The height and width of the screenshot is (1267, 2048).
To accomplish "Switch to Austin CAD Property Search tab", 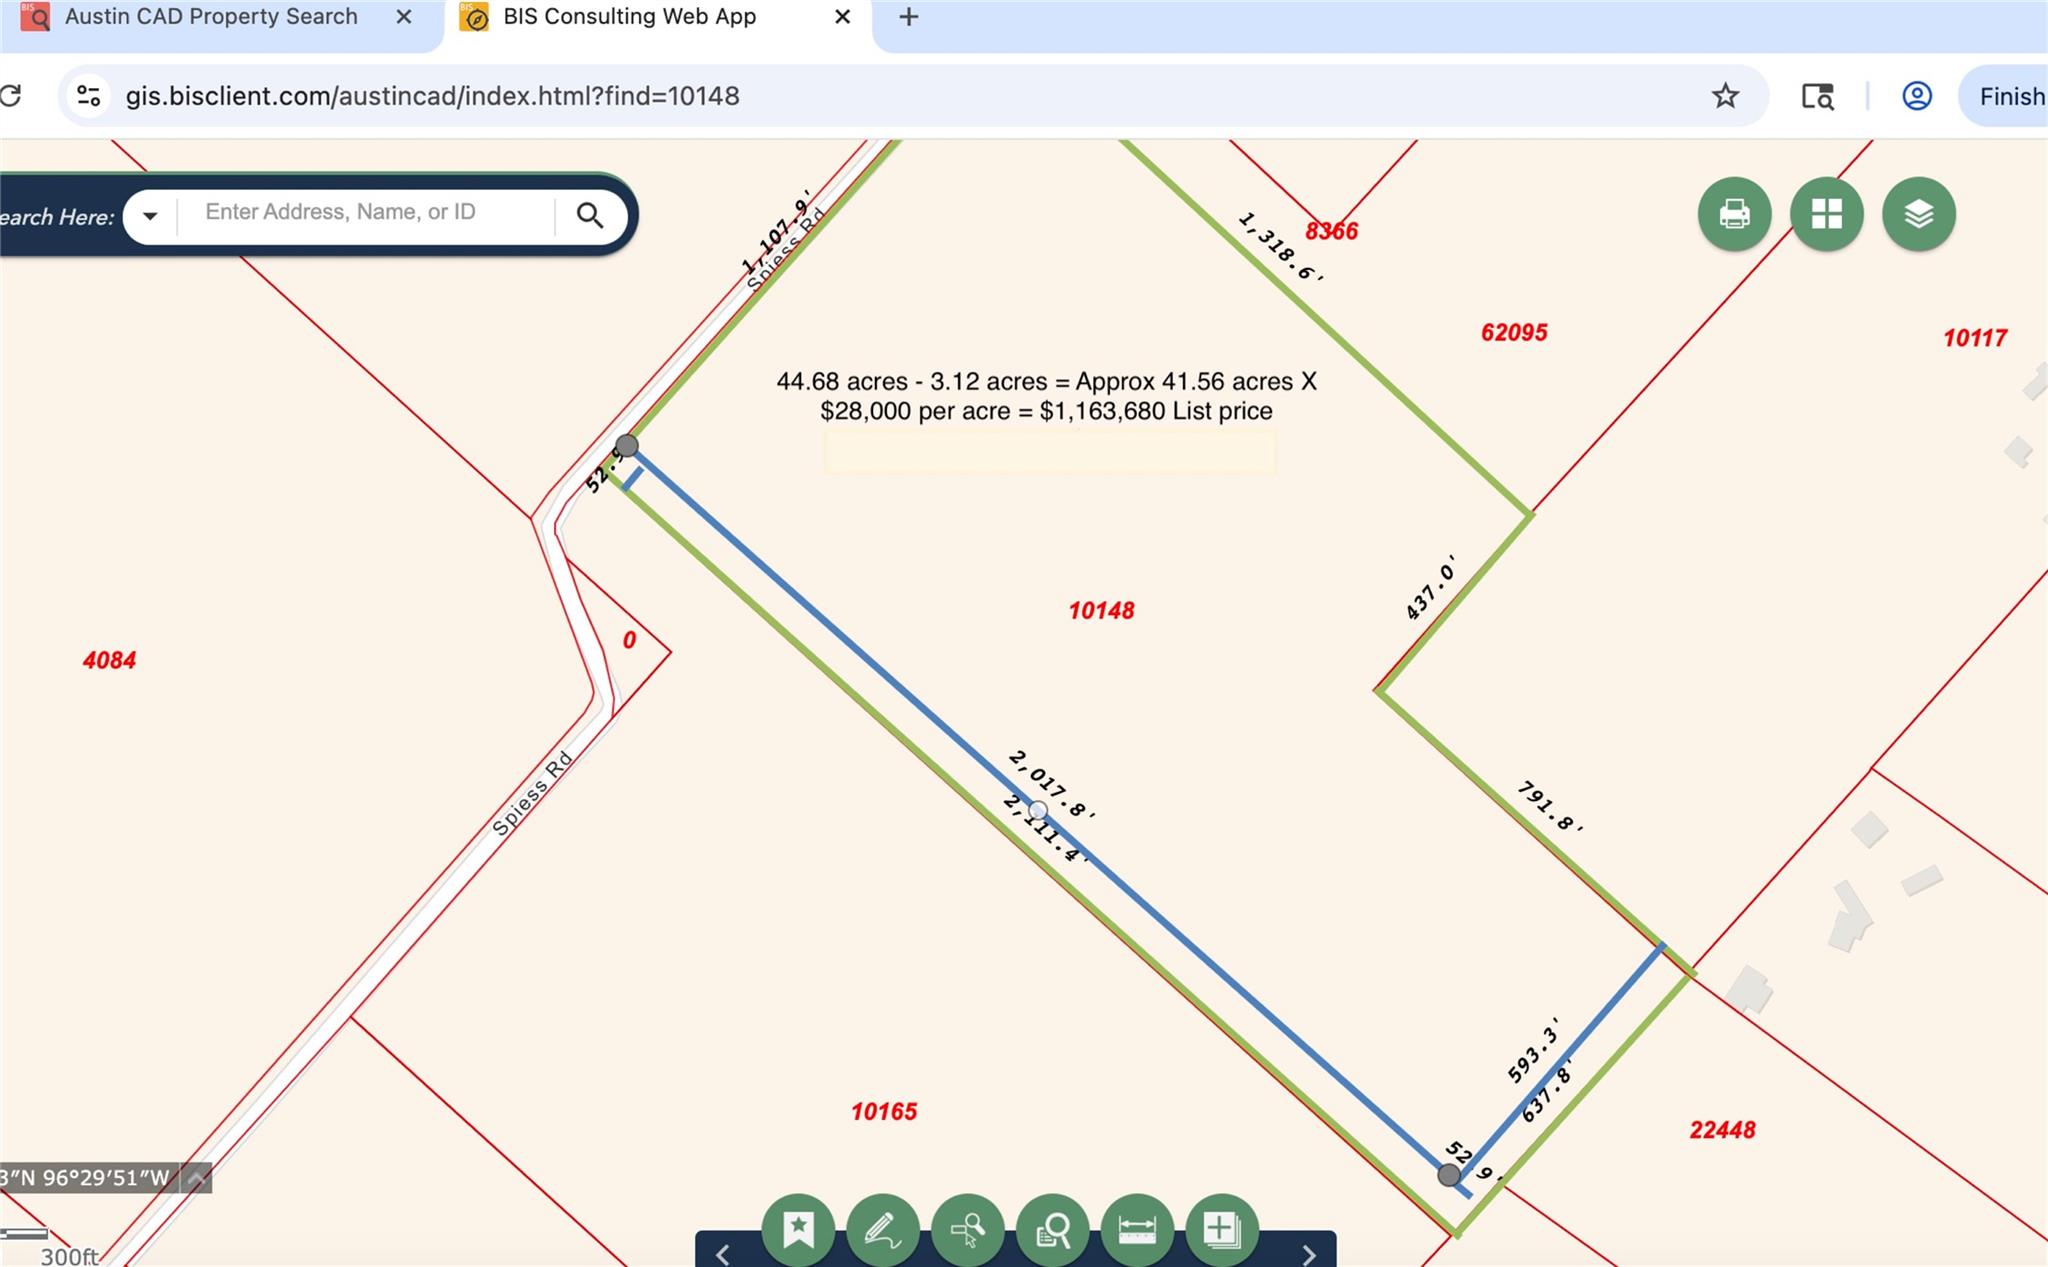I will (x=211, y=17).
